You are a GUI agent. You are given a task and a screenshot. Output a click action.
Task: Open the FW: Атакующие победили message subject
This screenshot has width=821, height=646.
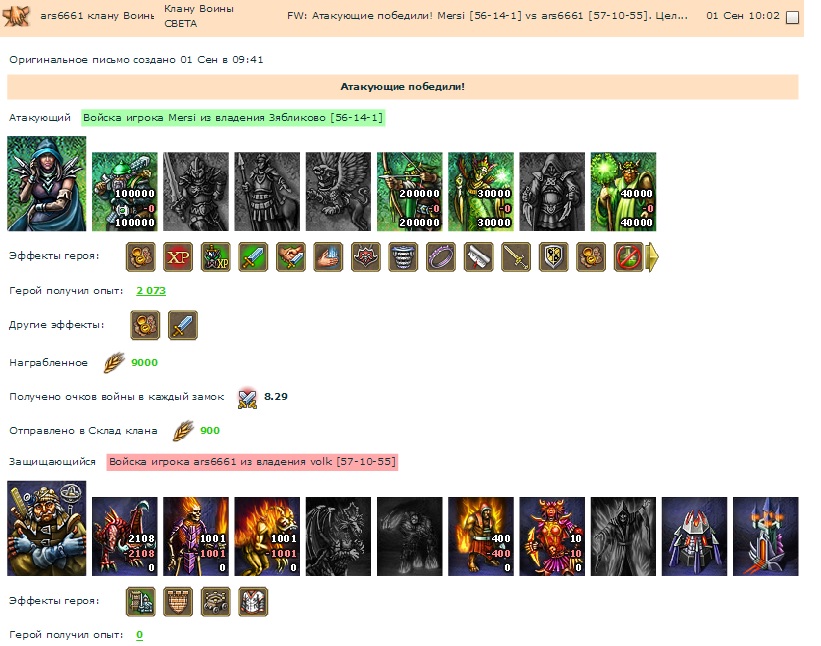tap(487, 16)
